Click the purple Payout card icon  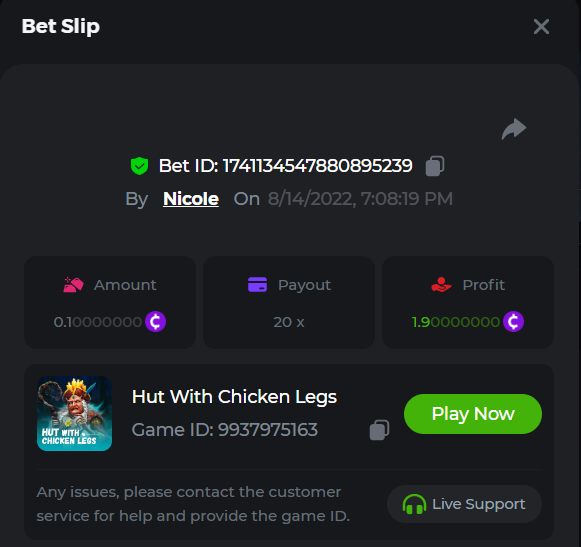tap(258, 285)
